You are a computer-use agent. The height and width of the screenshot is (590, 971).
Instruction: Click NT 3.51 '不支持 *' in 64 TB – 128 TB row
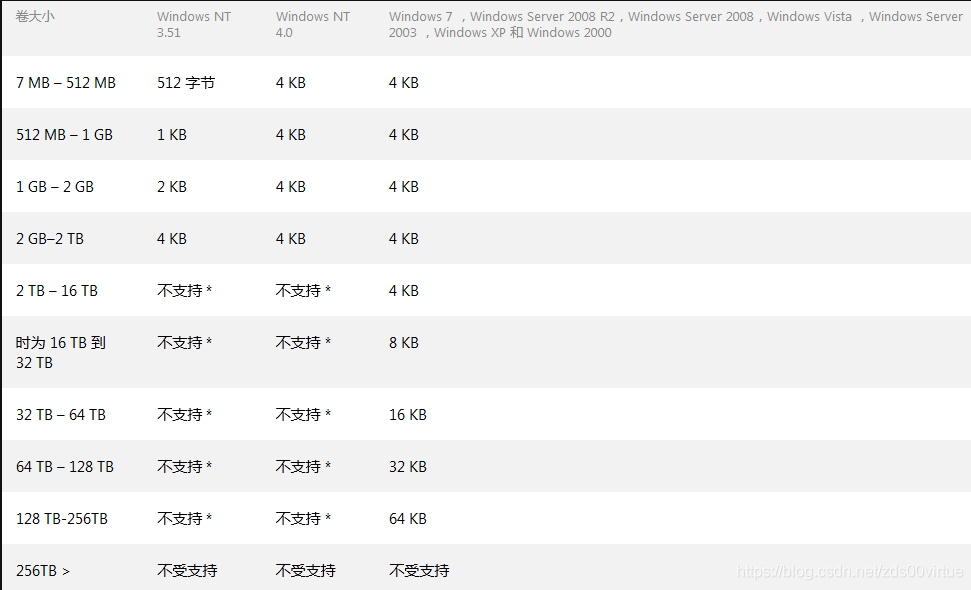pyautogui.click(x=185, y=466)
